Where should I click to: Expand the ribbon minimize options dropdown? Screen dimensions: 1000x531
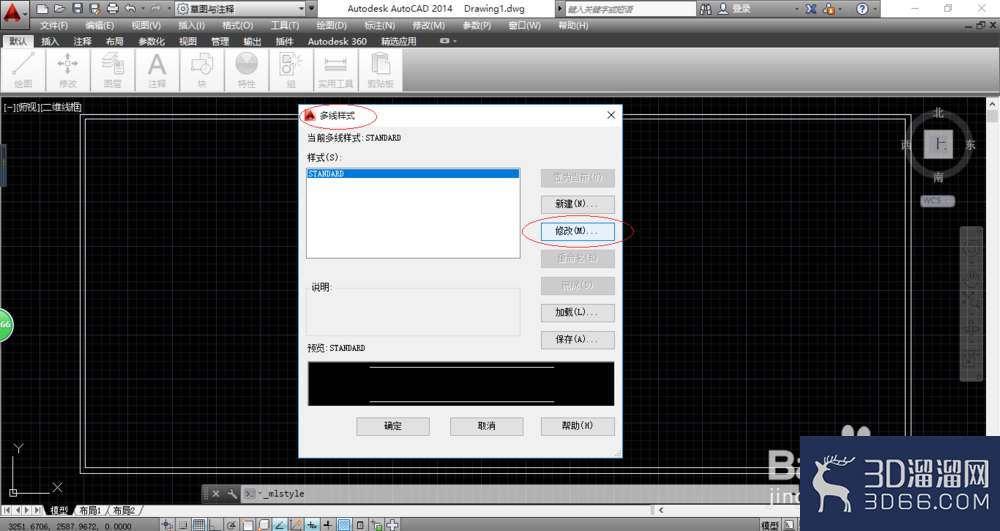[x=455, y=41]
